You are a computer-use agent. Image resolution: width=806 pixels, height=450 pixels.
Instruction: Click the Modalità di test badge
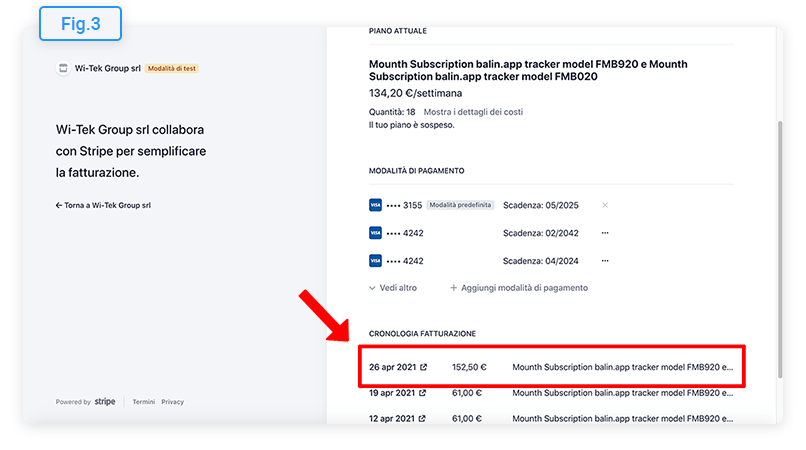pyautogui.click(x=172, y=68)
